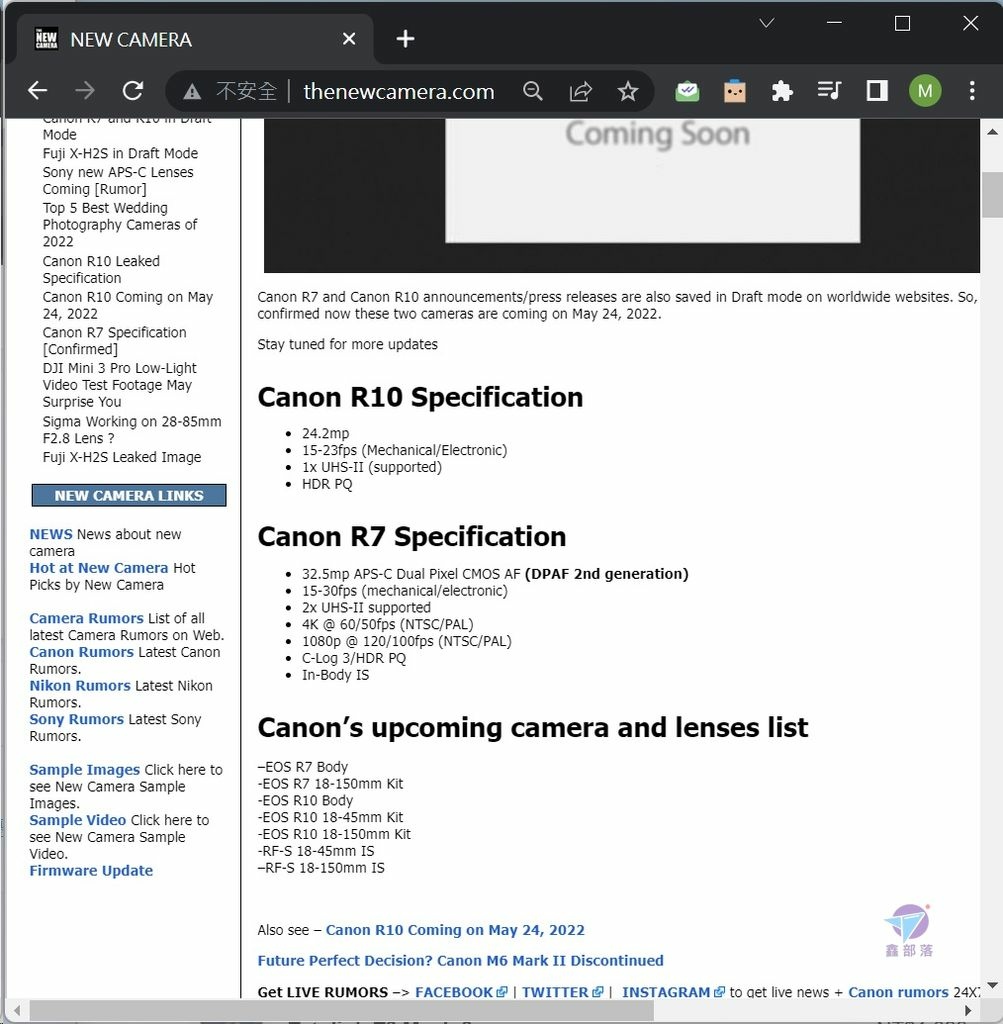
Task: Open the profile M avatar
Action: (925, 91)
